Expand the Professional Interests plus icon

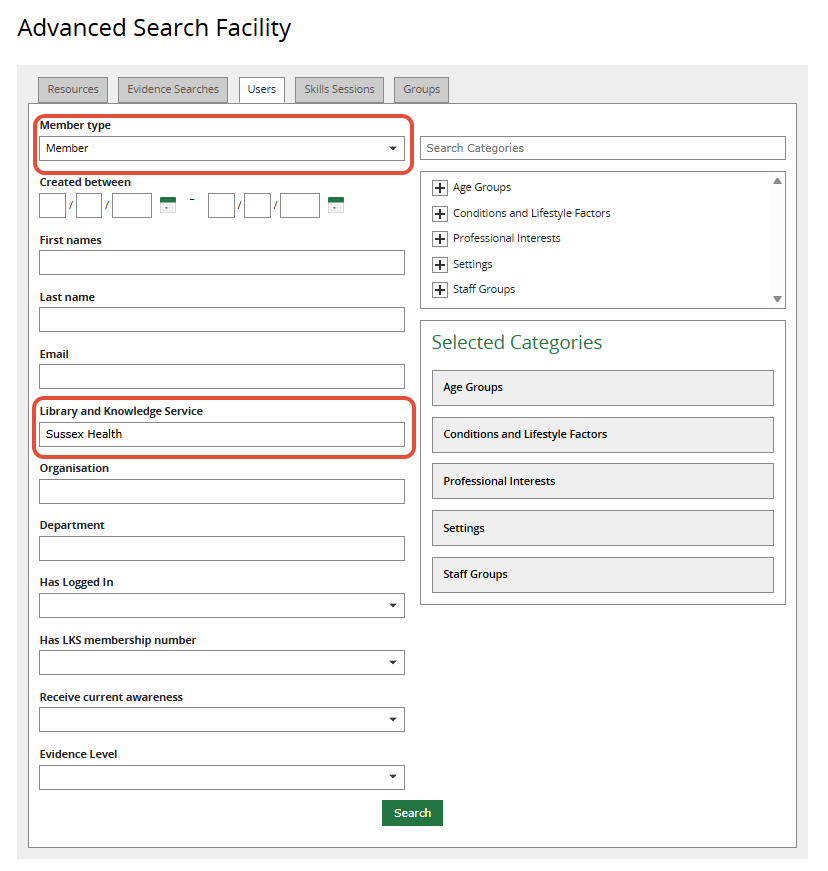(x=440, y=239)
